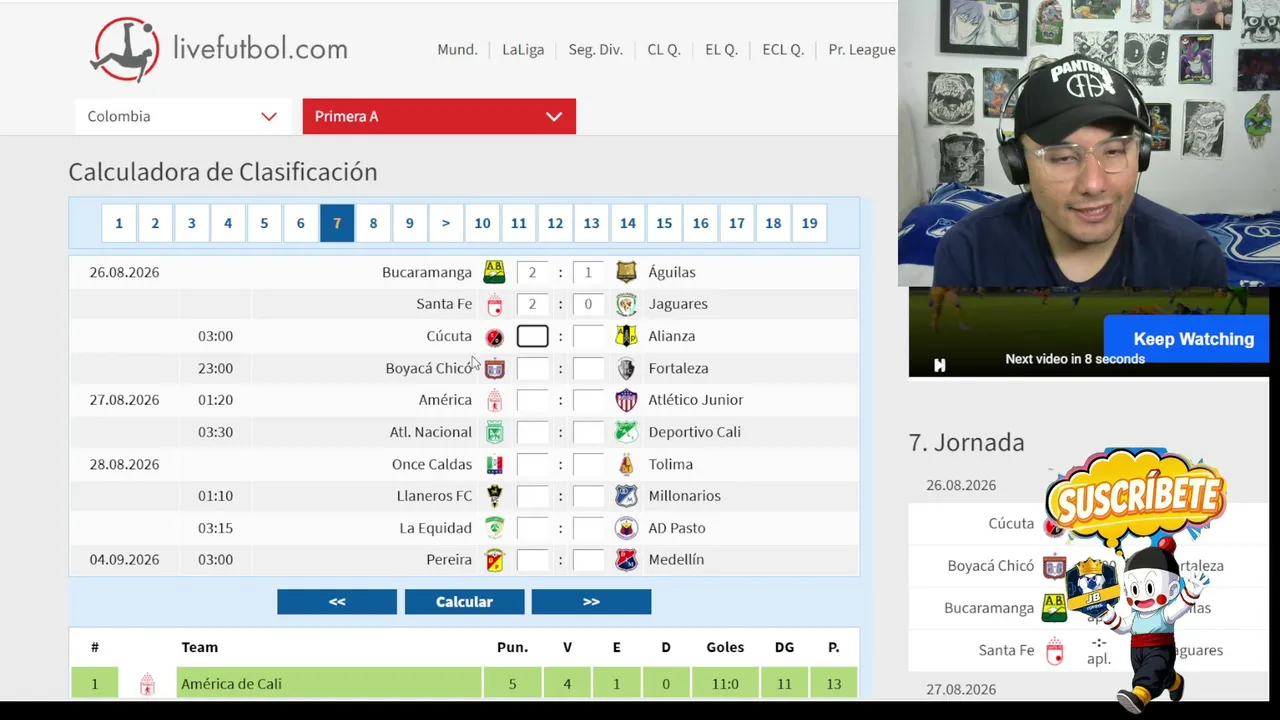The image size is (1280, 720).
Task: Click the Jaguares score field showing 0
Action: (x=589, y=304)
